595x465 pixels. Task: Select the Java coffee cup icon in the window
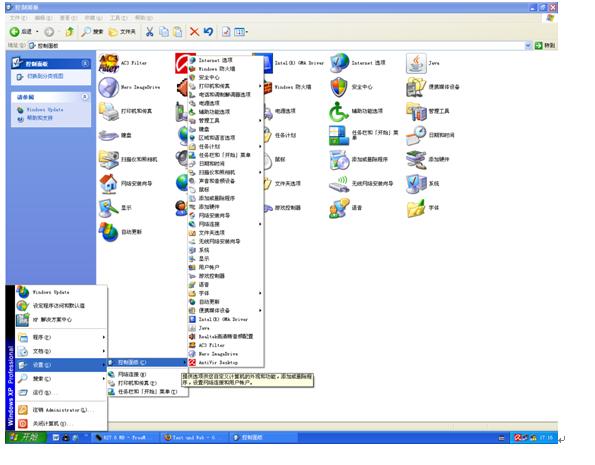coord(416,63)
